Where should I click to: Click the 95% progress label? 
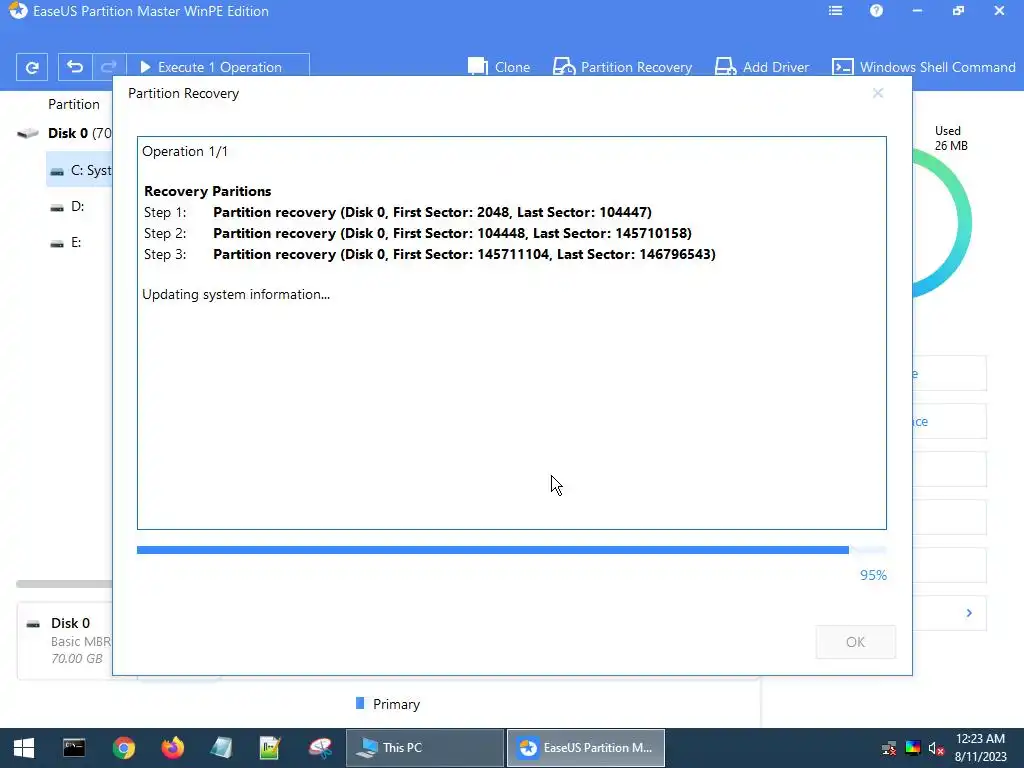click(x=873, y=575)
